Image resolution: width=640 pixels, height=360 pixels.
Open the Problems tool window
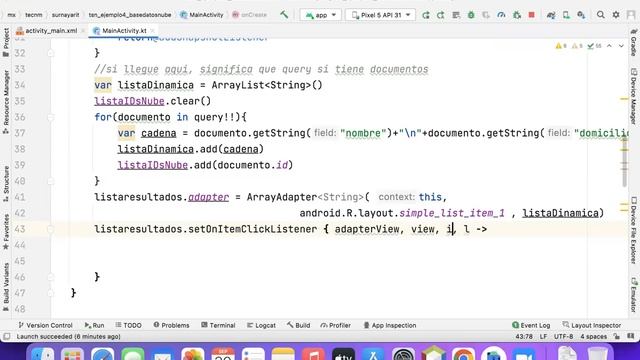pos(171,325)
